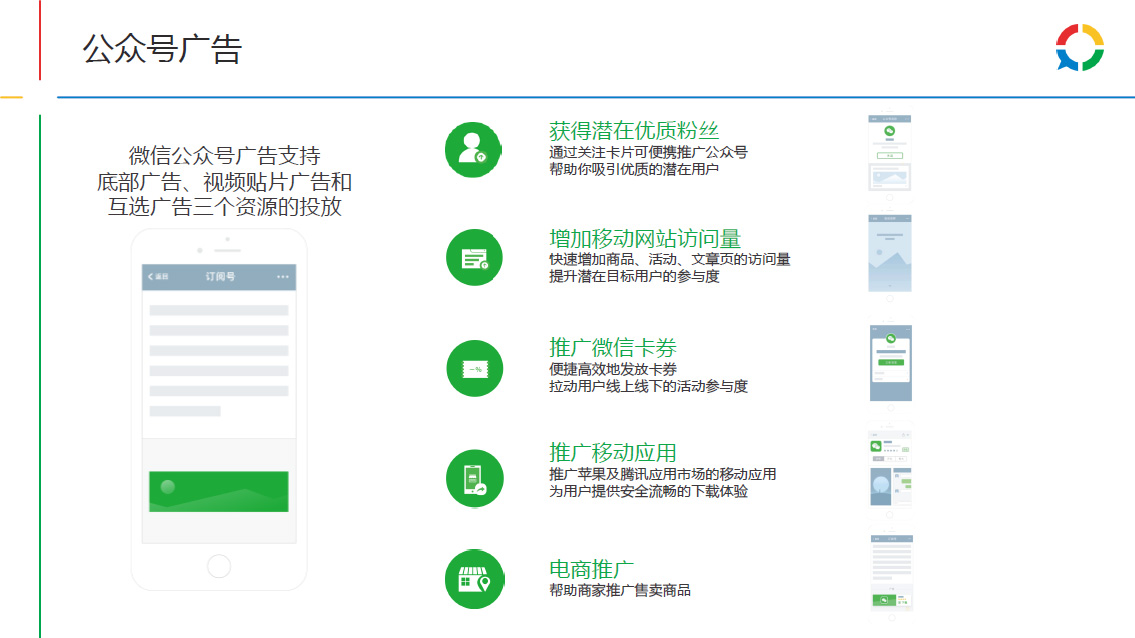Click the heading 推广移动应用
The width and height of the screenshot is (1135, 638).
[612, 453]
